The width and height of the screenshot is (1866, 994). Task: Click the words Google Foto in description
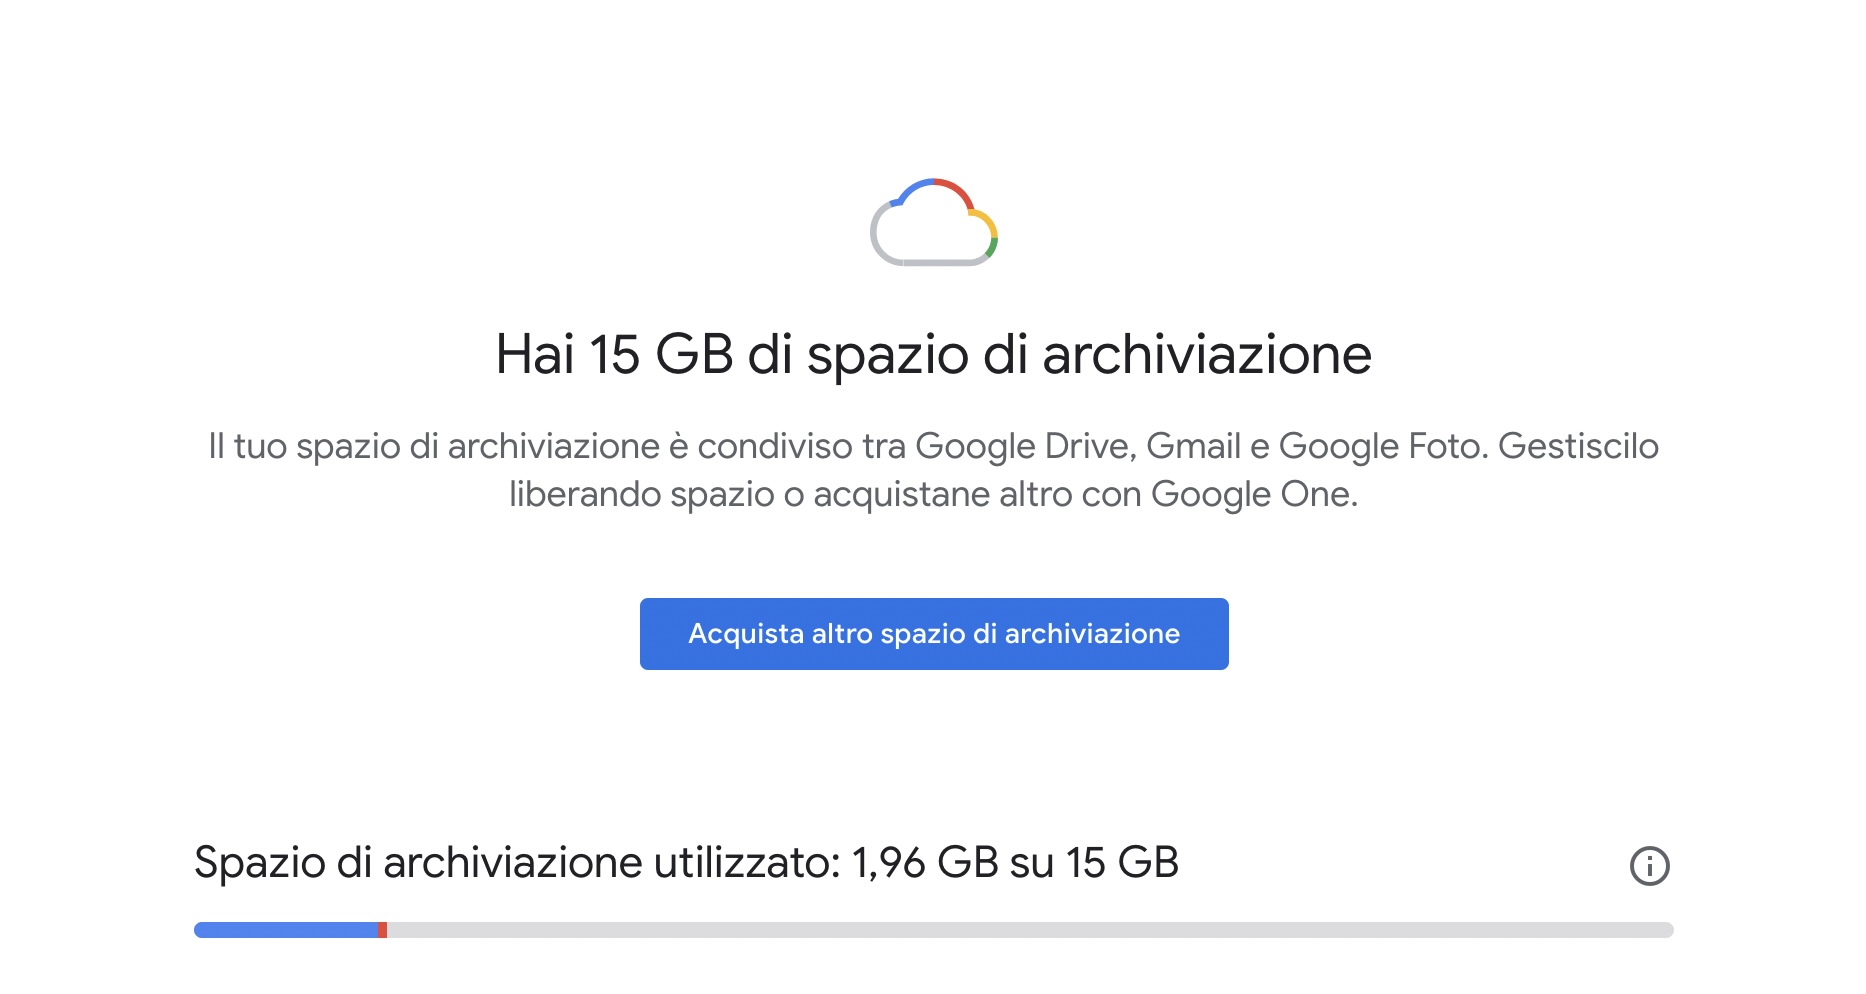pos(1382,446)
